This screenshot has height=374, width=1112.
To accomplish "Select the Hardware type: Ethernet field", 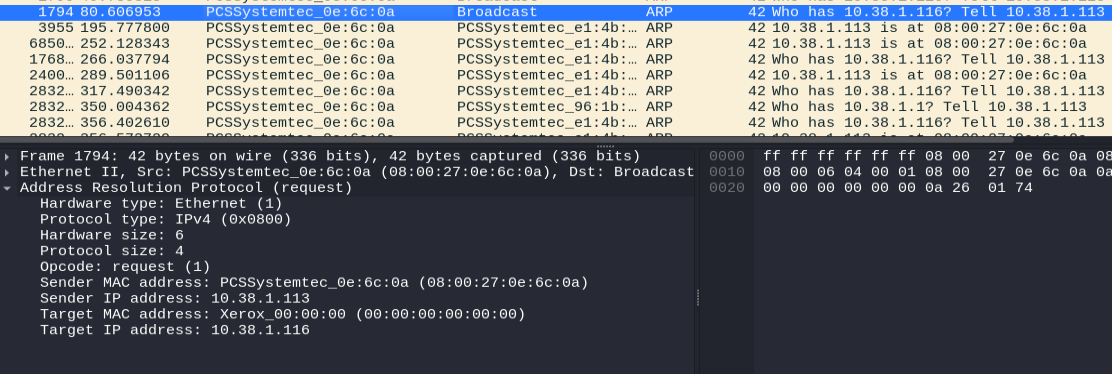I will tap(348, 204).
